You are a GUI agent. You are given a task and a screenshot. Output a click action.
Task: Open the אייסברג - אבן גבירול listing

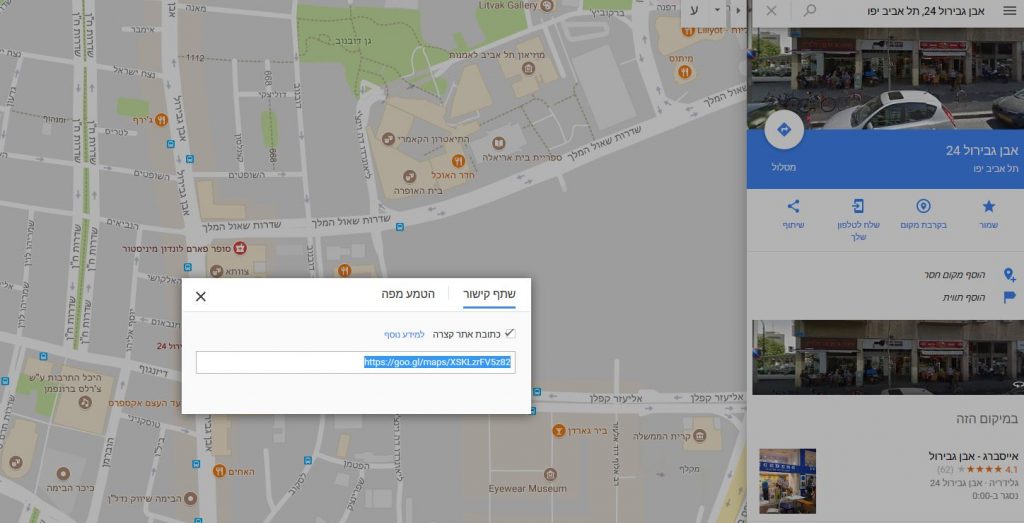click(972, 456)
